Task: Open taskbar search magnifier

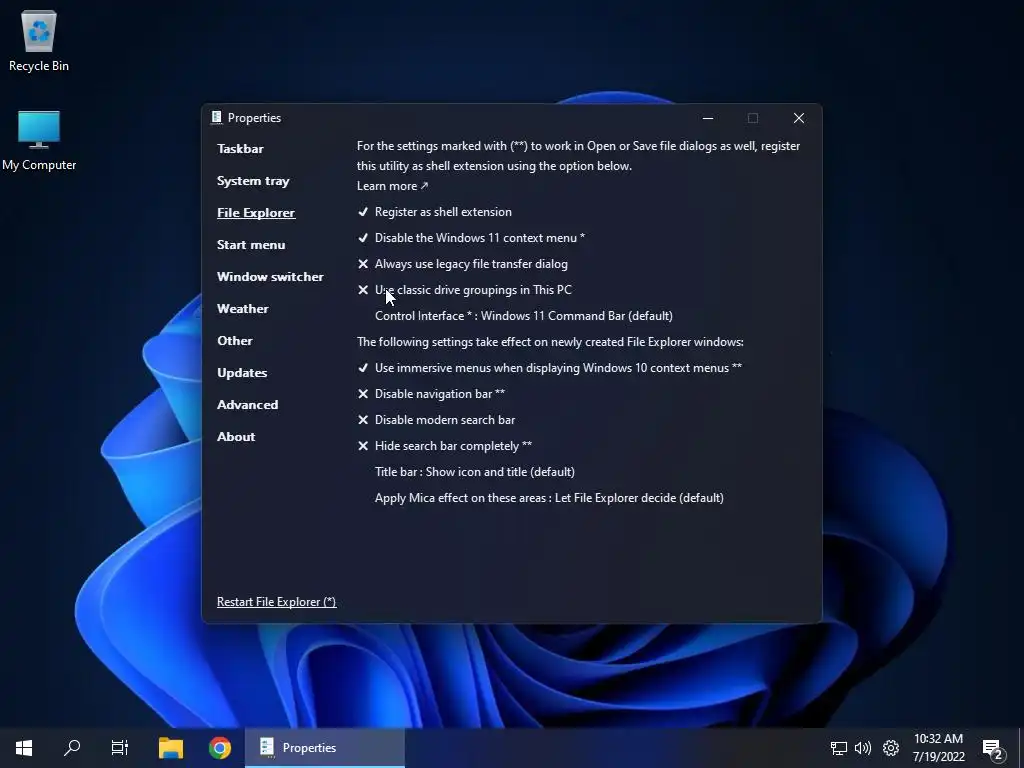Action: point(72,748)
